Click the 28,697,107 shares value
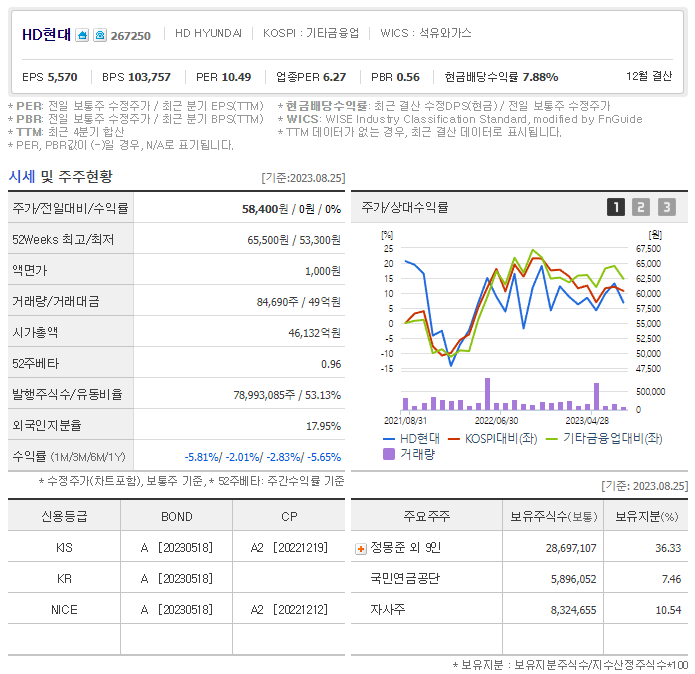This screenshot has width=695, height=674. tap(571, 549)
